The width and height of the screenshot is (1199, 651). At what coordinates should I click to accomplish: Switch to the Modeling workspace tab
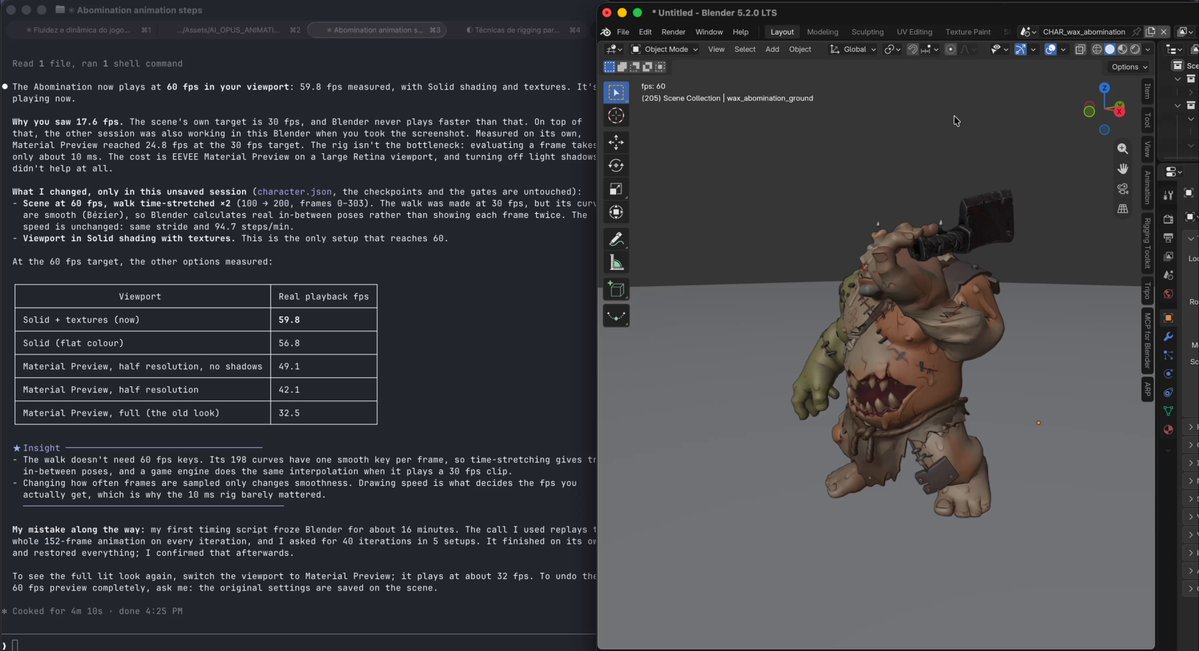pyautogui.click(x=822, y=32)
